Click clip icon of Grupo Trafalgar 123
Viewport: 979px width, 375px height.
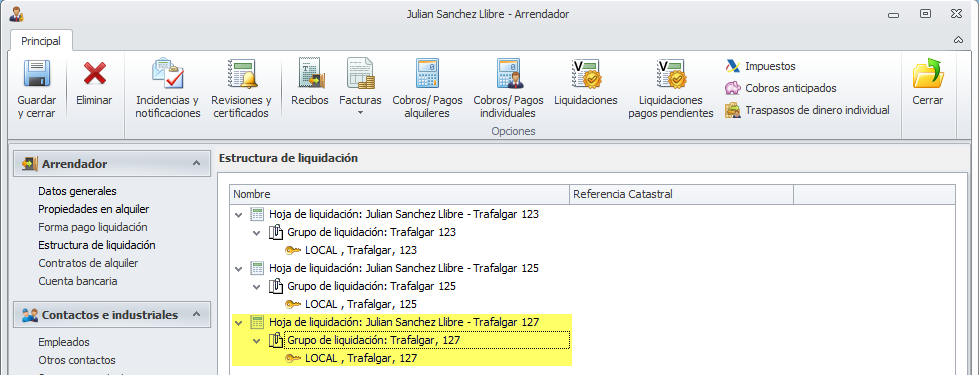tap(276, 232)
